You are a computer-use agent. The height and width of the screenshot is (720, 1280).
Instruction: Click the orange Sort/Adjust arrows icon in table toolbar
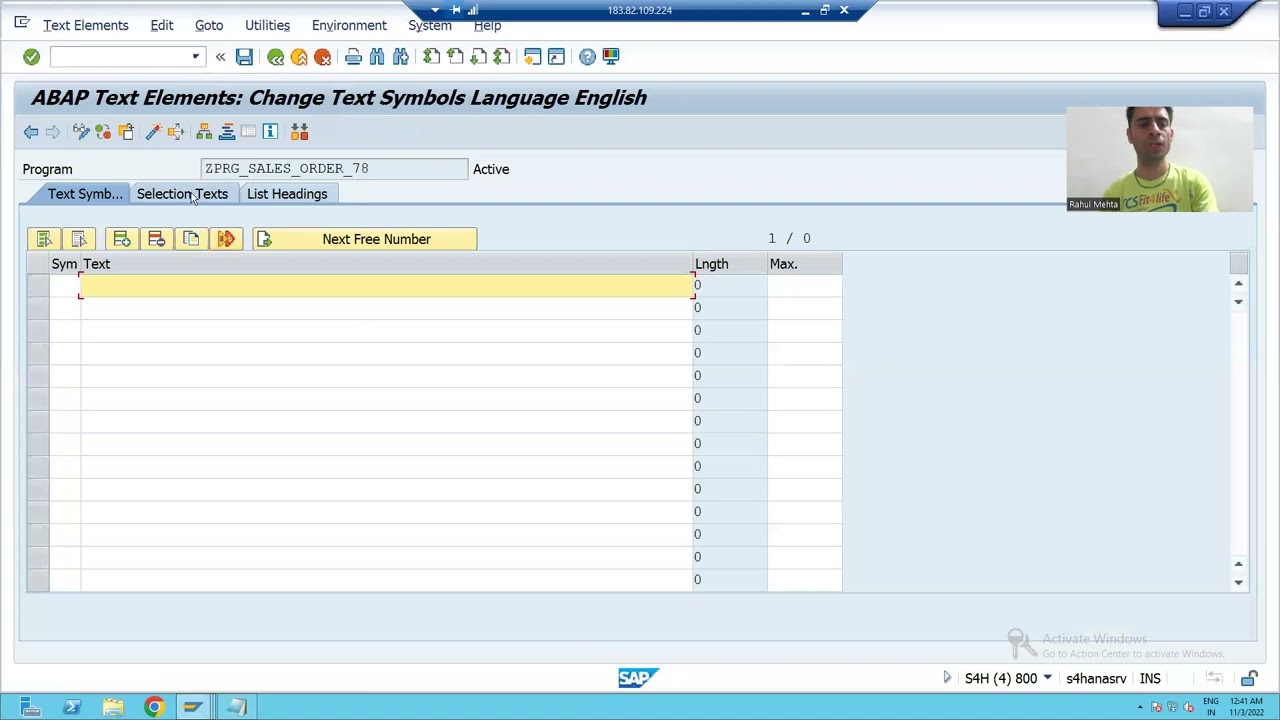coord(226,239)
